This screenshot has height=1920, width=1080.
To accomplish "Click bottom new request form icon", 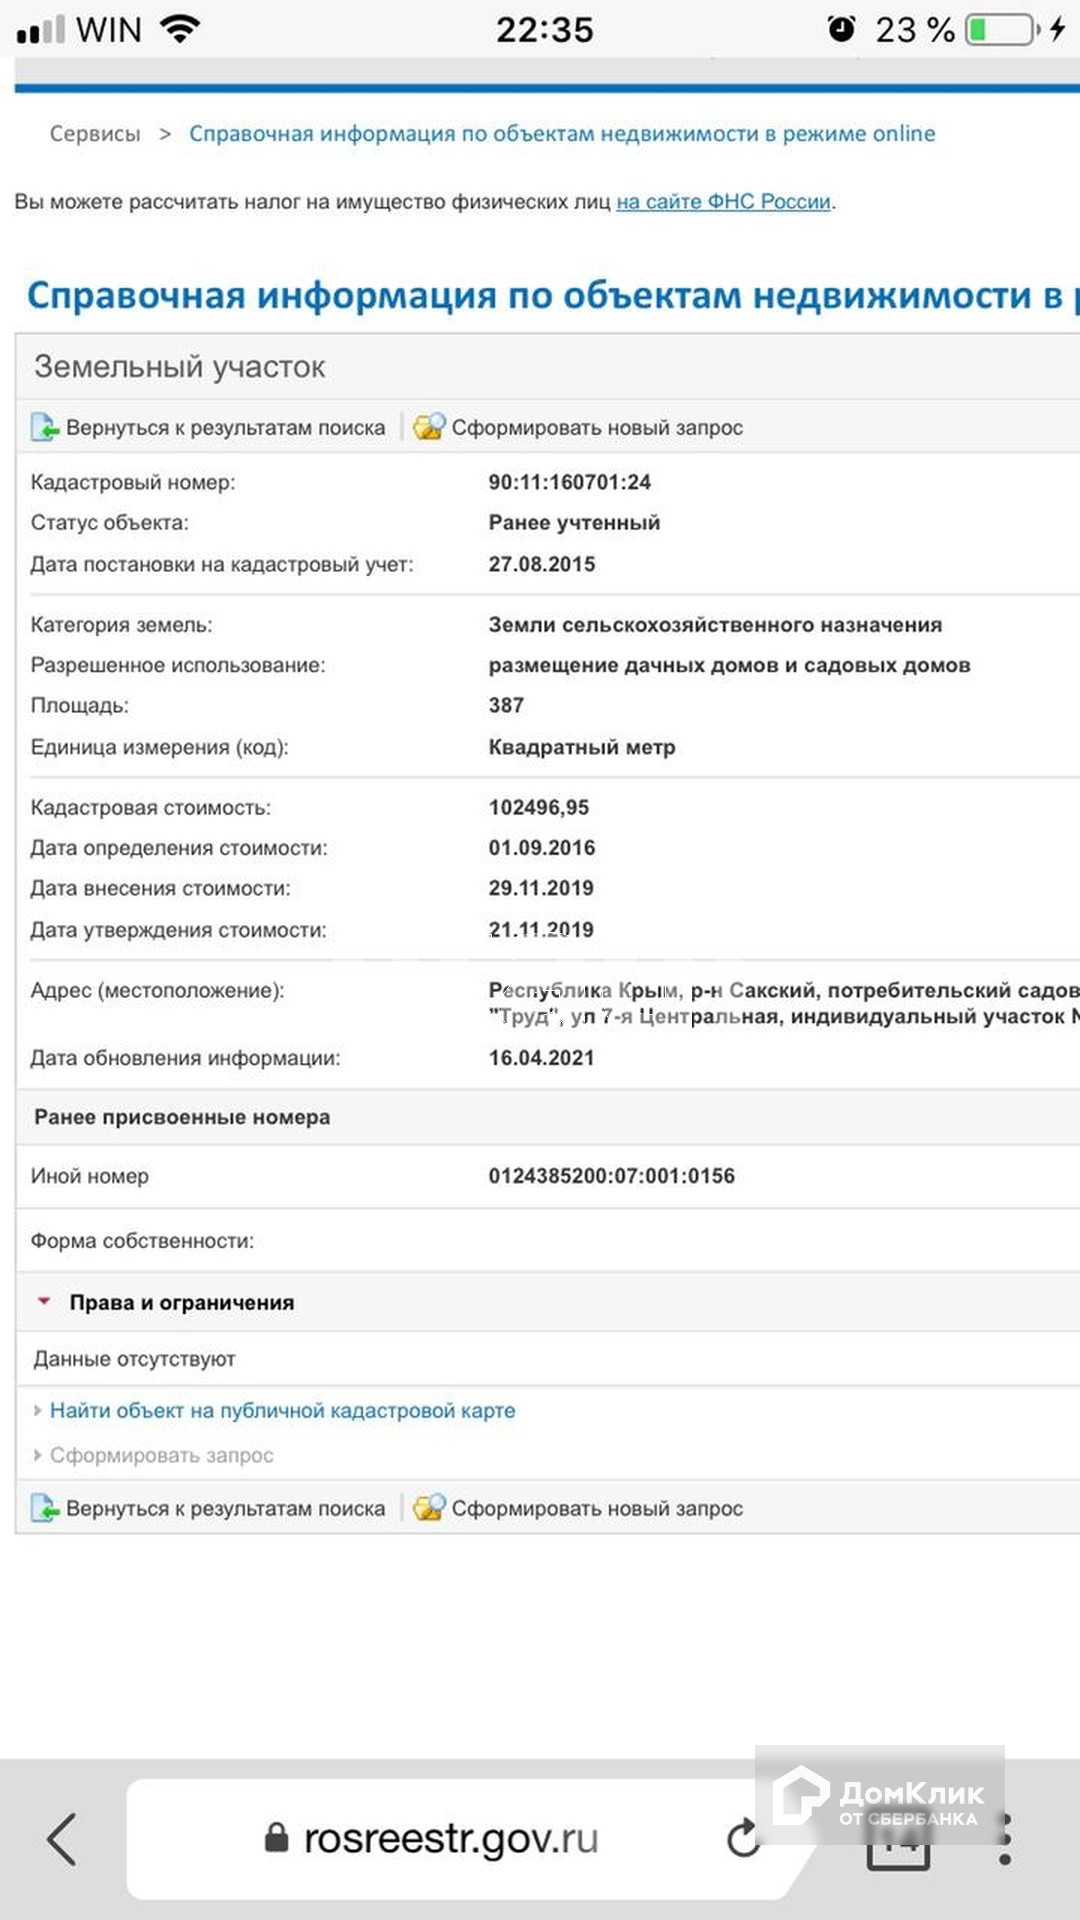I will (x=429, y=1508).
